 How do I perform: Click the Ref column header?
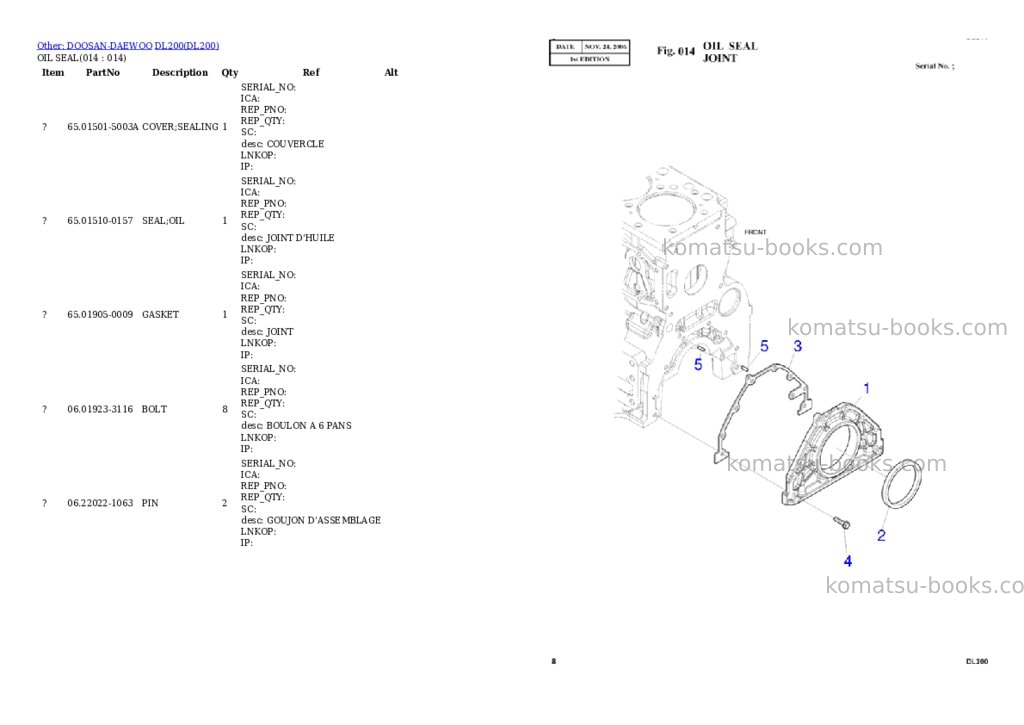[x=311, y=72]
